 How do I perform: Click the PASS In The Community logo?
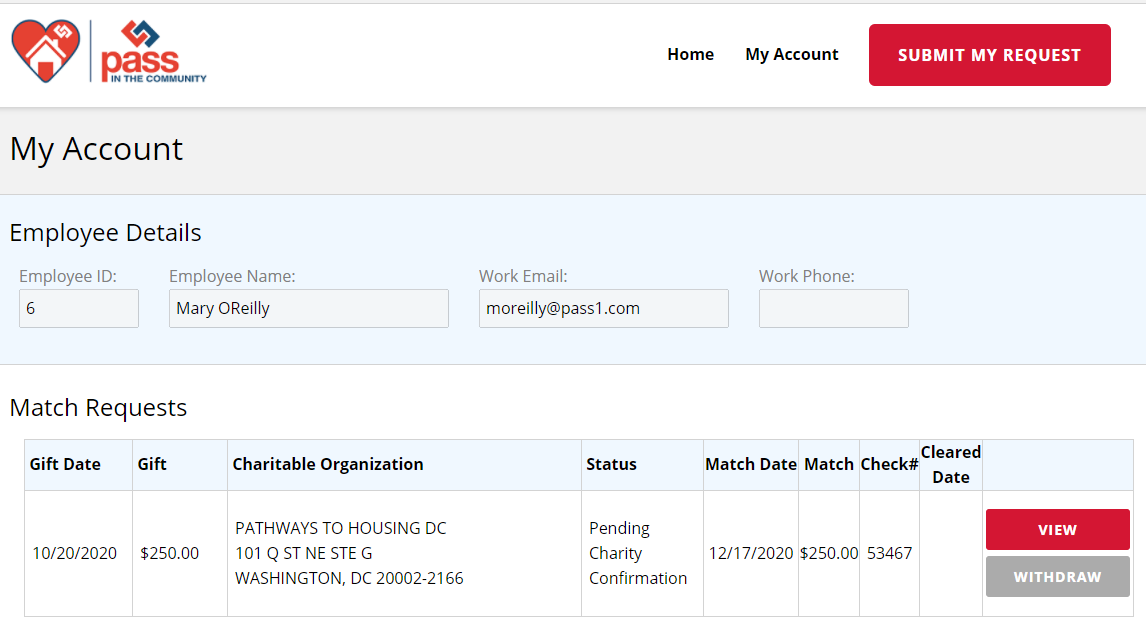pyautogui.click(x=153, y=51)
